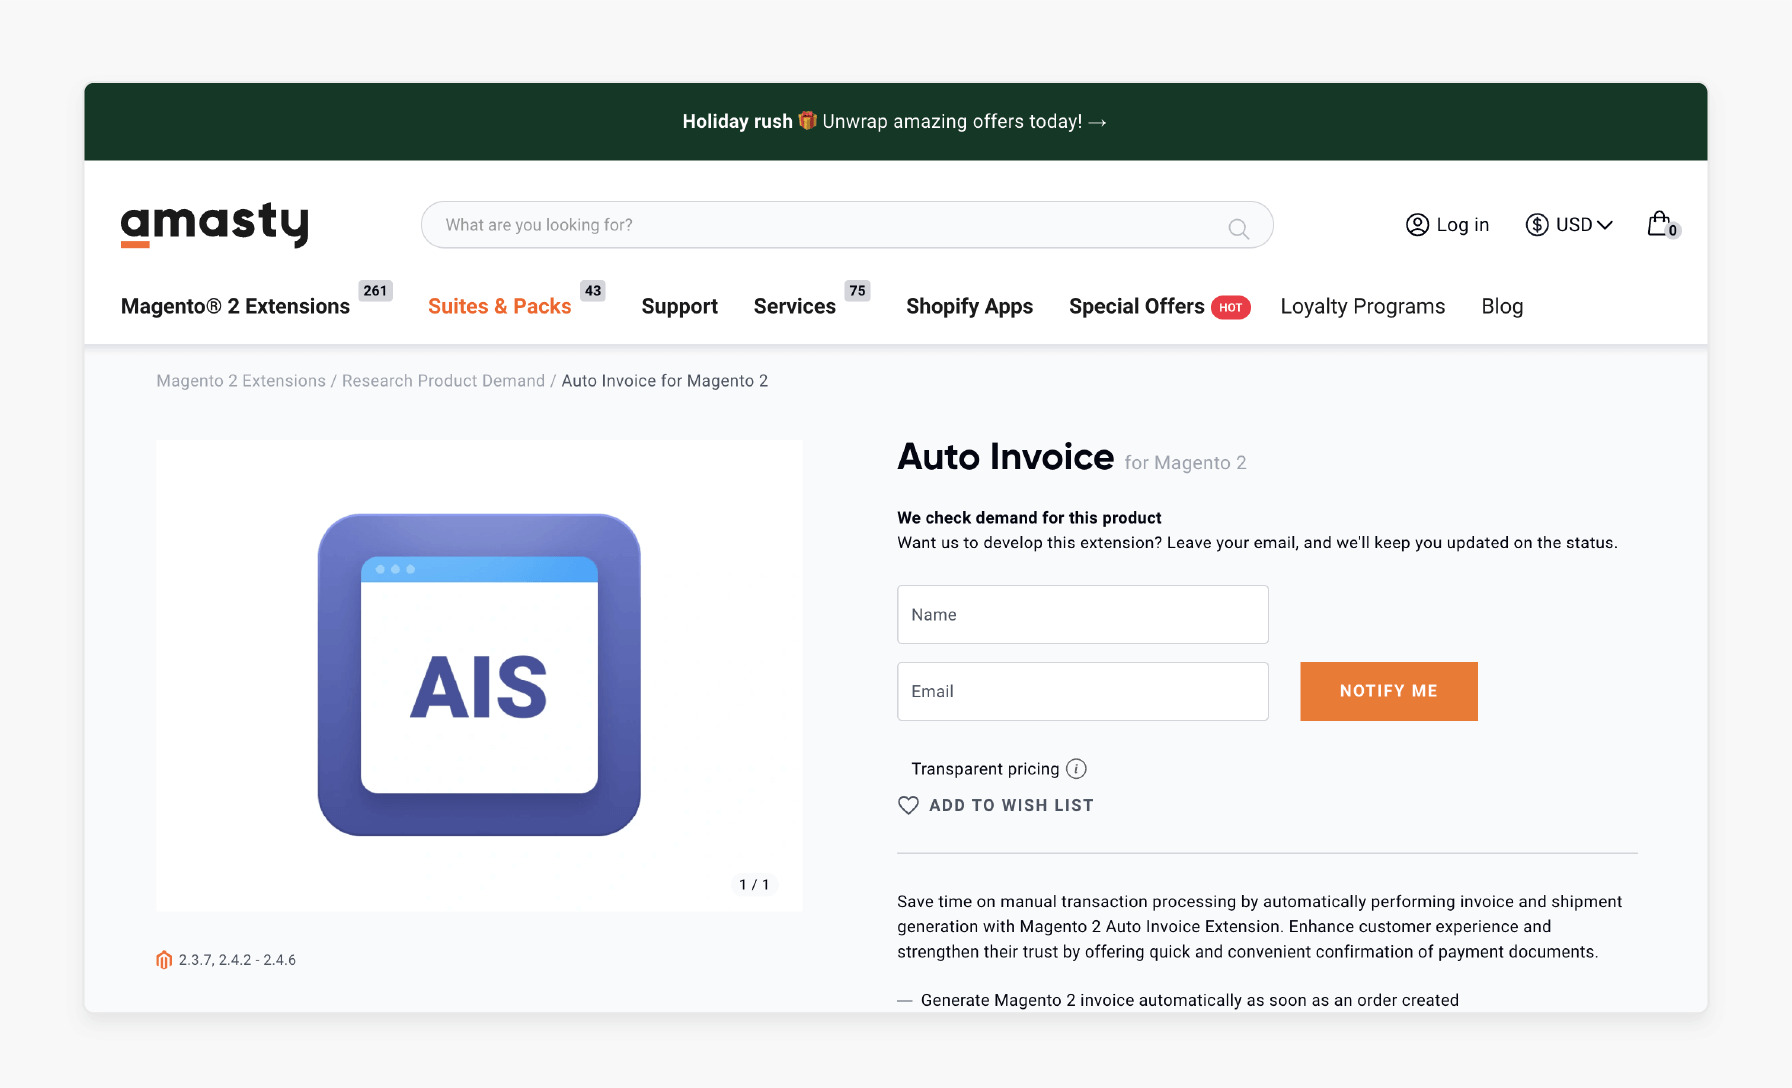
Task: Click the 261 extensions count badge
Action: pyautogui.click(x=375, y=291)
